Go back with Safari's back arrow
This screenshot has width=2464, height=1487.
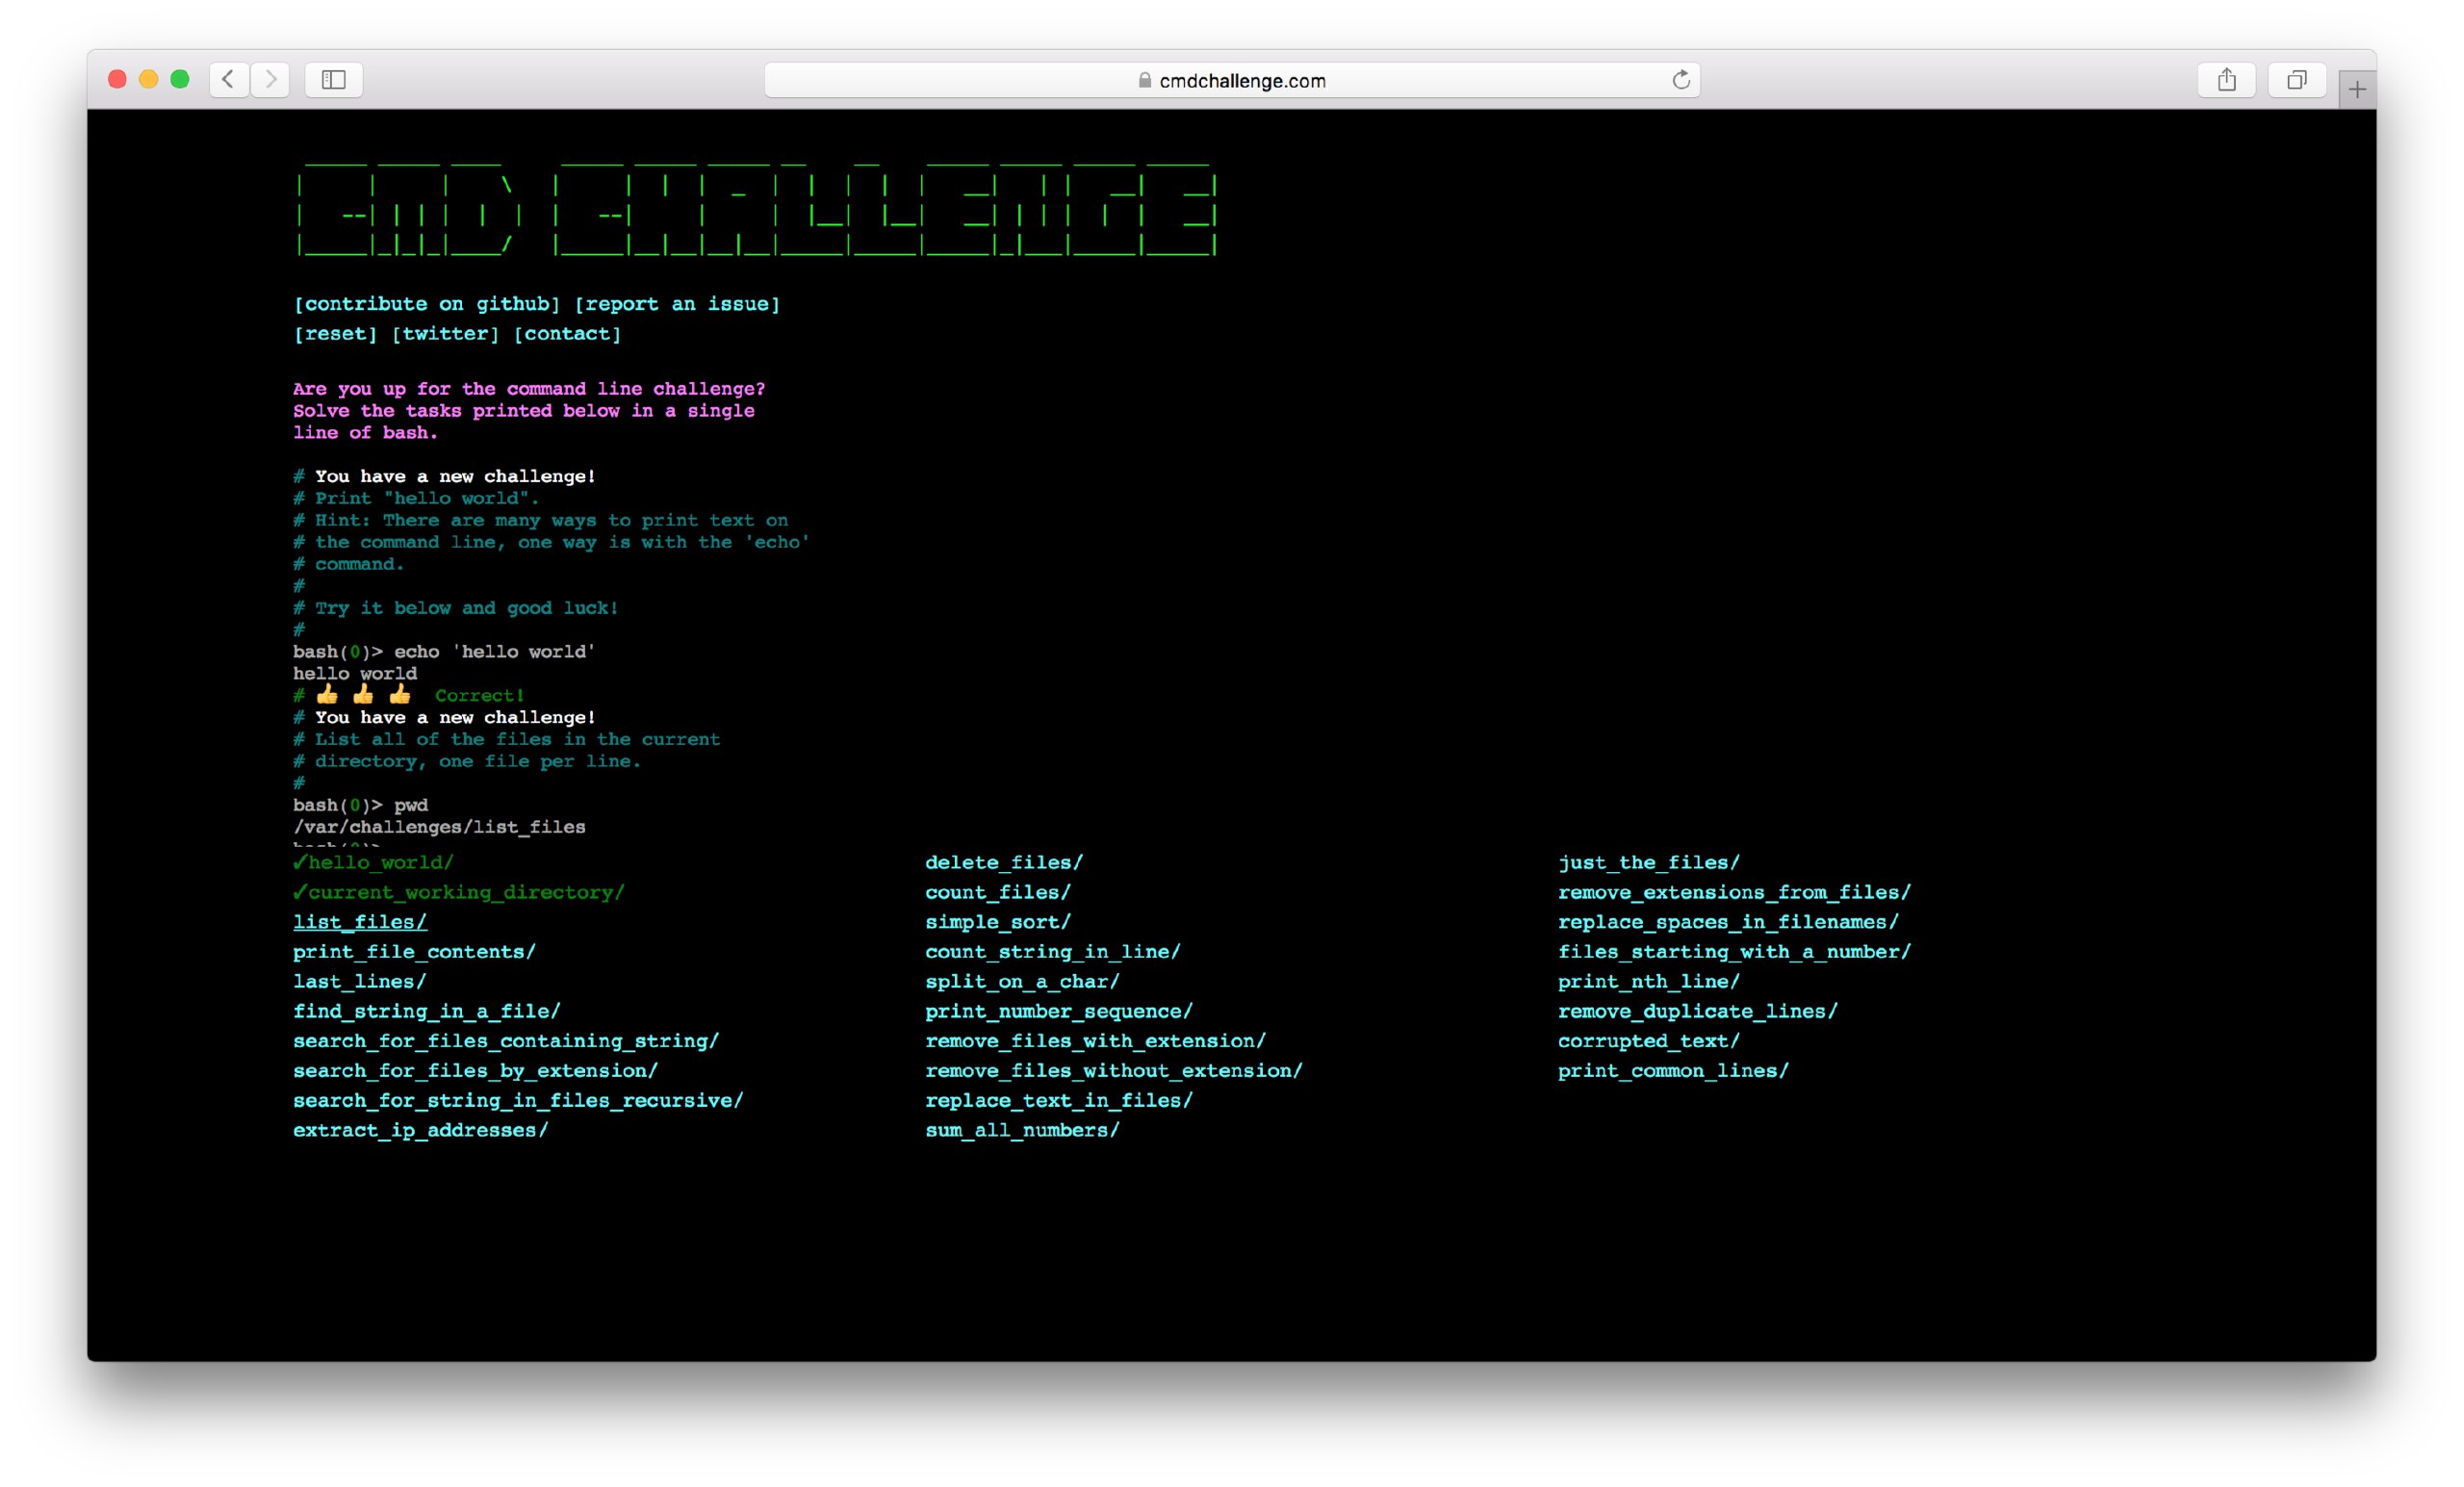228,79
